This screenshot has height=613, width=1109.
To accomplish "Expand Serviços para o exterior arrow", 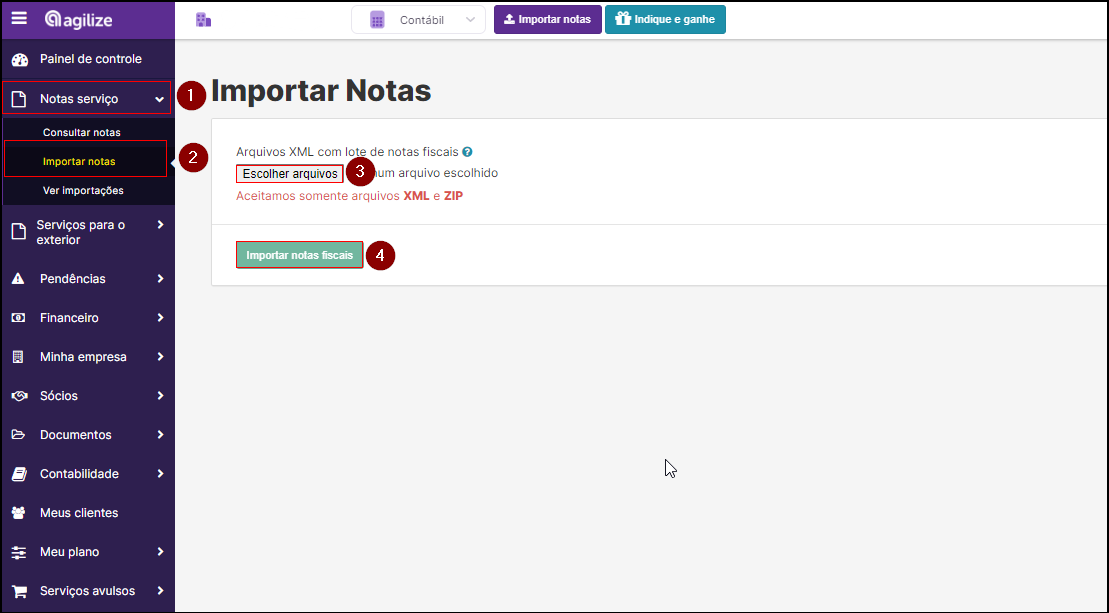I will [x=161, y=224].
